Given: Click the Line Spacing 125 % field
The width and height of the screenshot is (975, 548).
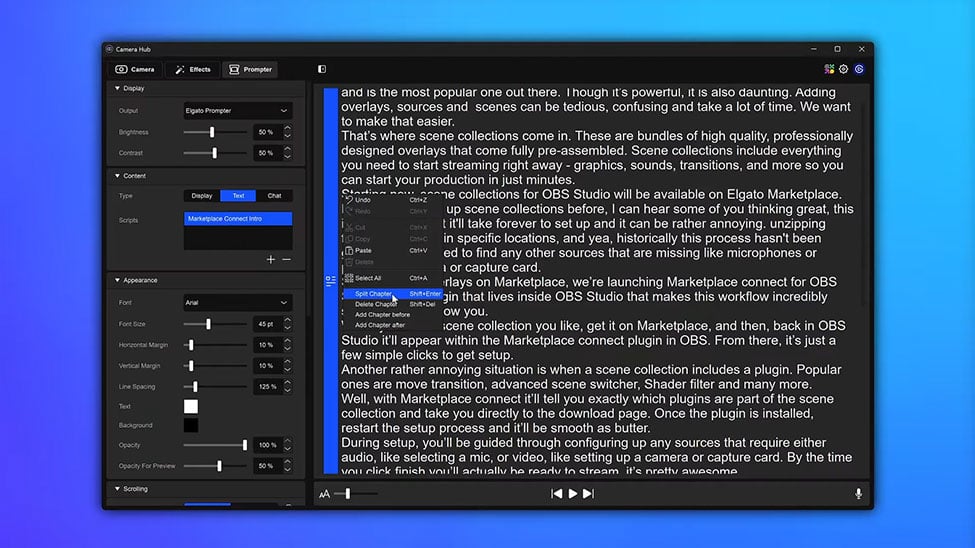Looking at the screenshot, I should pyautogui.click(x=266, y=387).
